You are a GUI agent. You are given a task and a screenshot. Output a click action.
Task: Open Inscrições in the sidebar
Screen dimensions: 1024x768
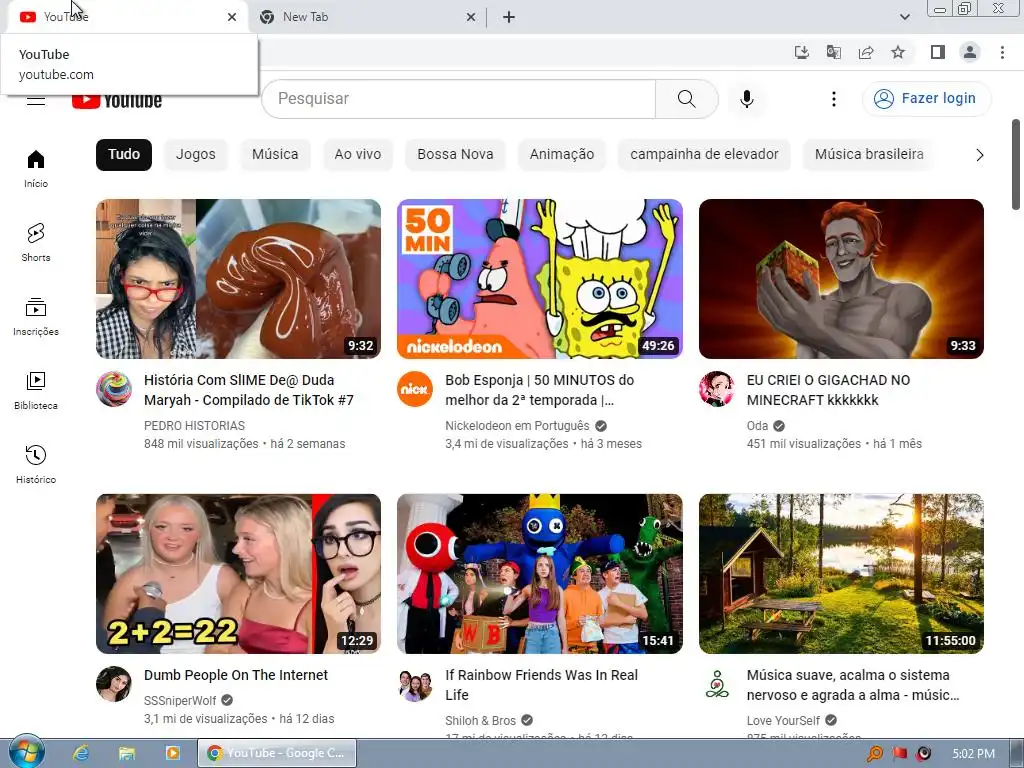coord(36,317)
